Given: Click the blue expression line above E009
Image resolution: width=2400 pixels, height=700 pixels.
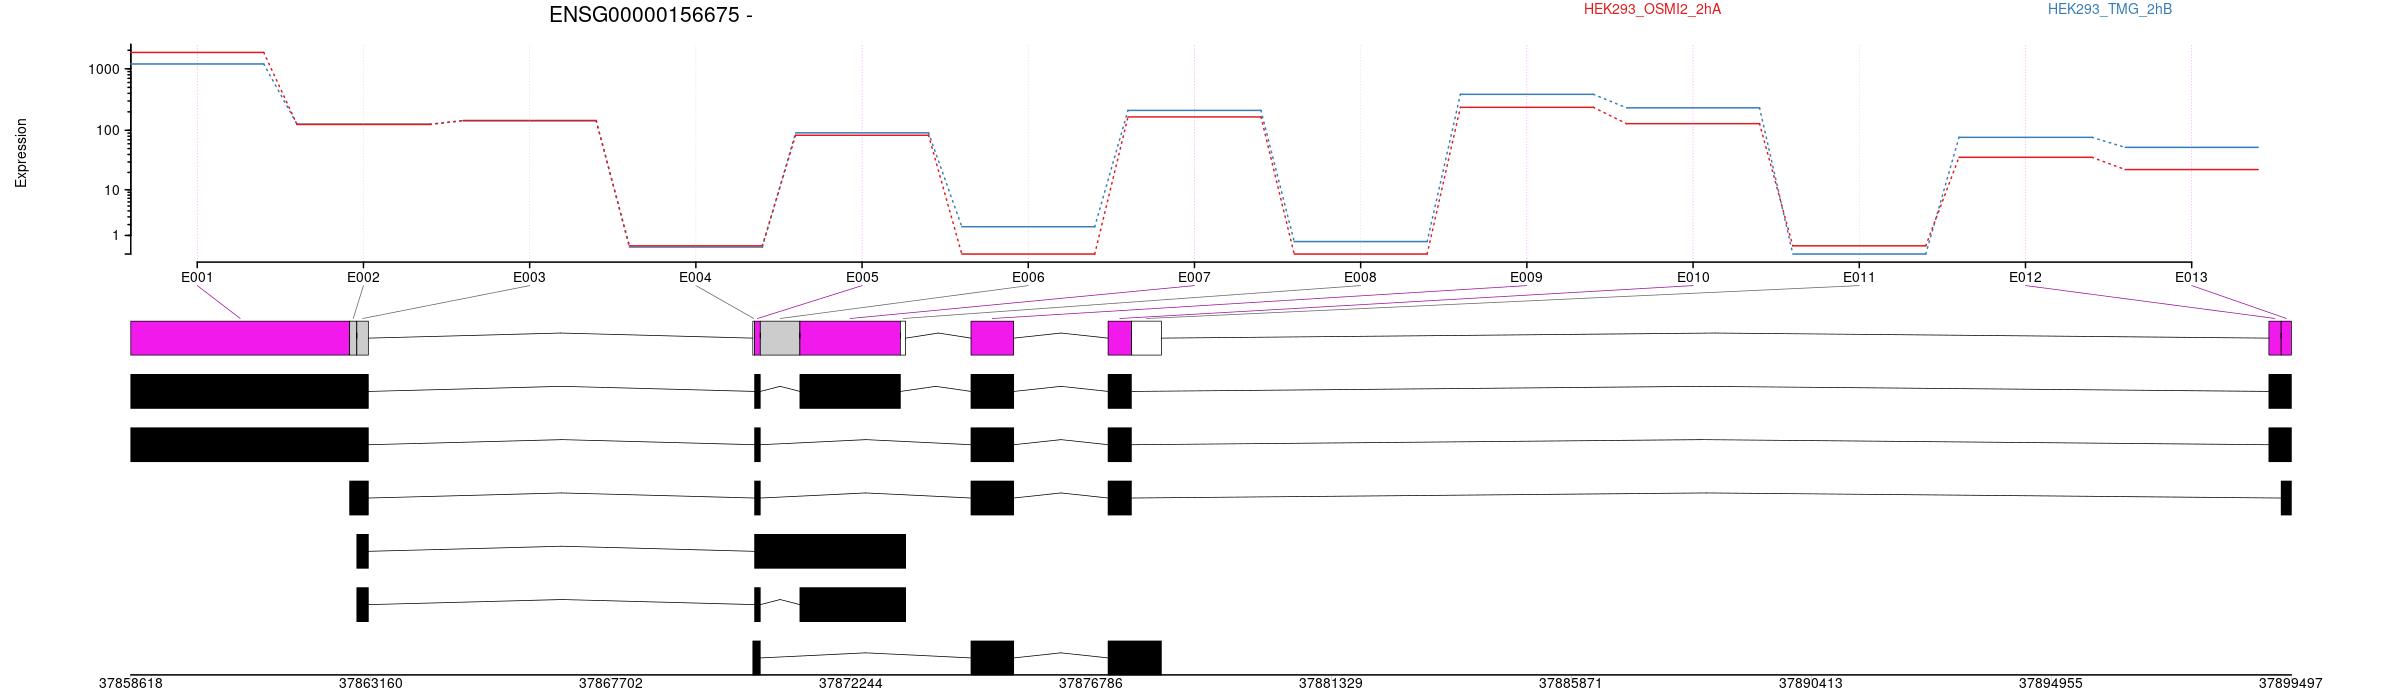Looking at the screenshot, I should (x=1526, y=94).
